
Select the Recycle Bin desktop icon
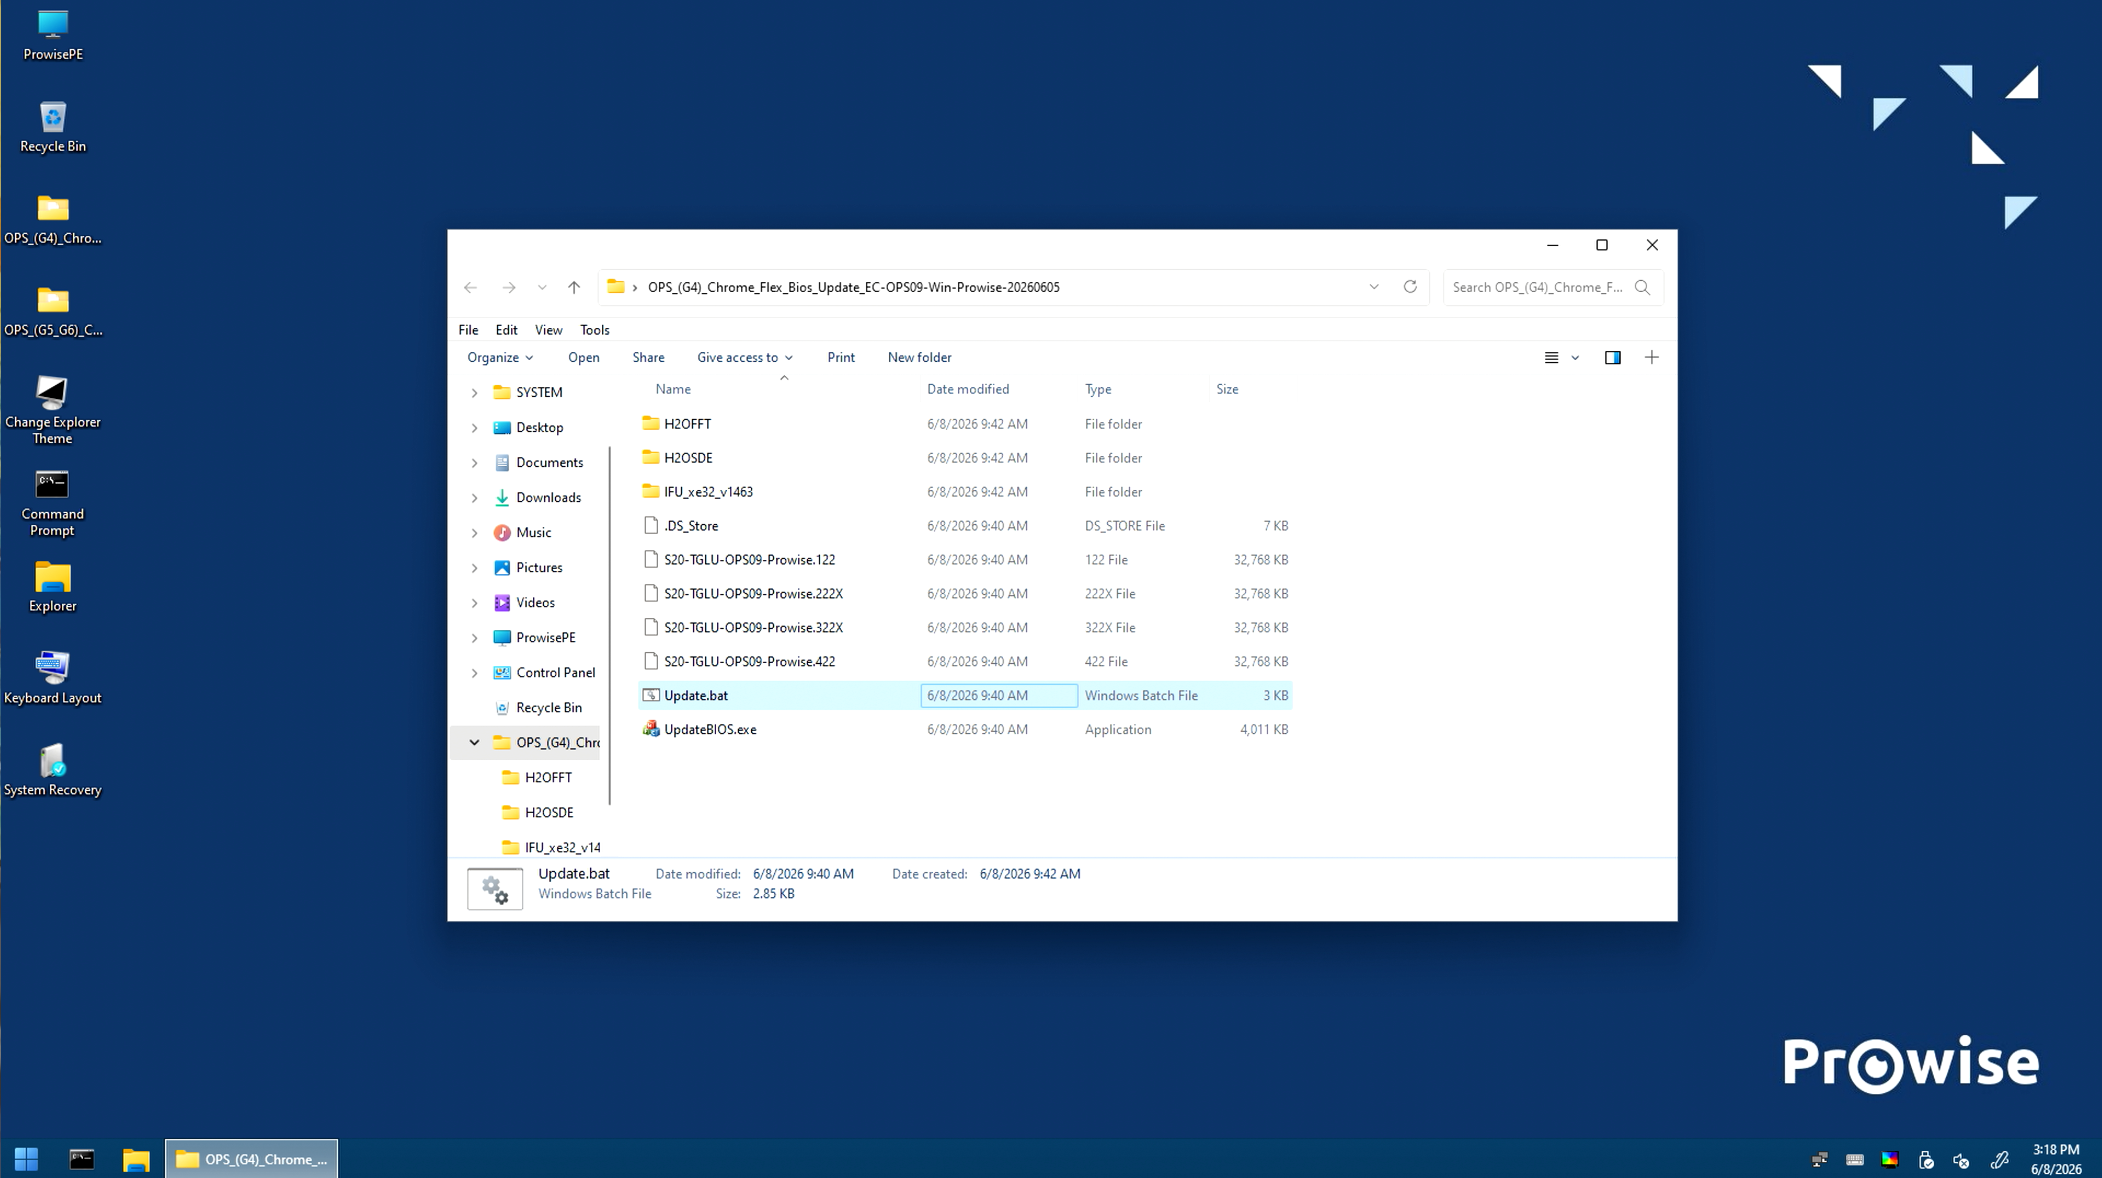pyautogui.click(x=52, y=126)
